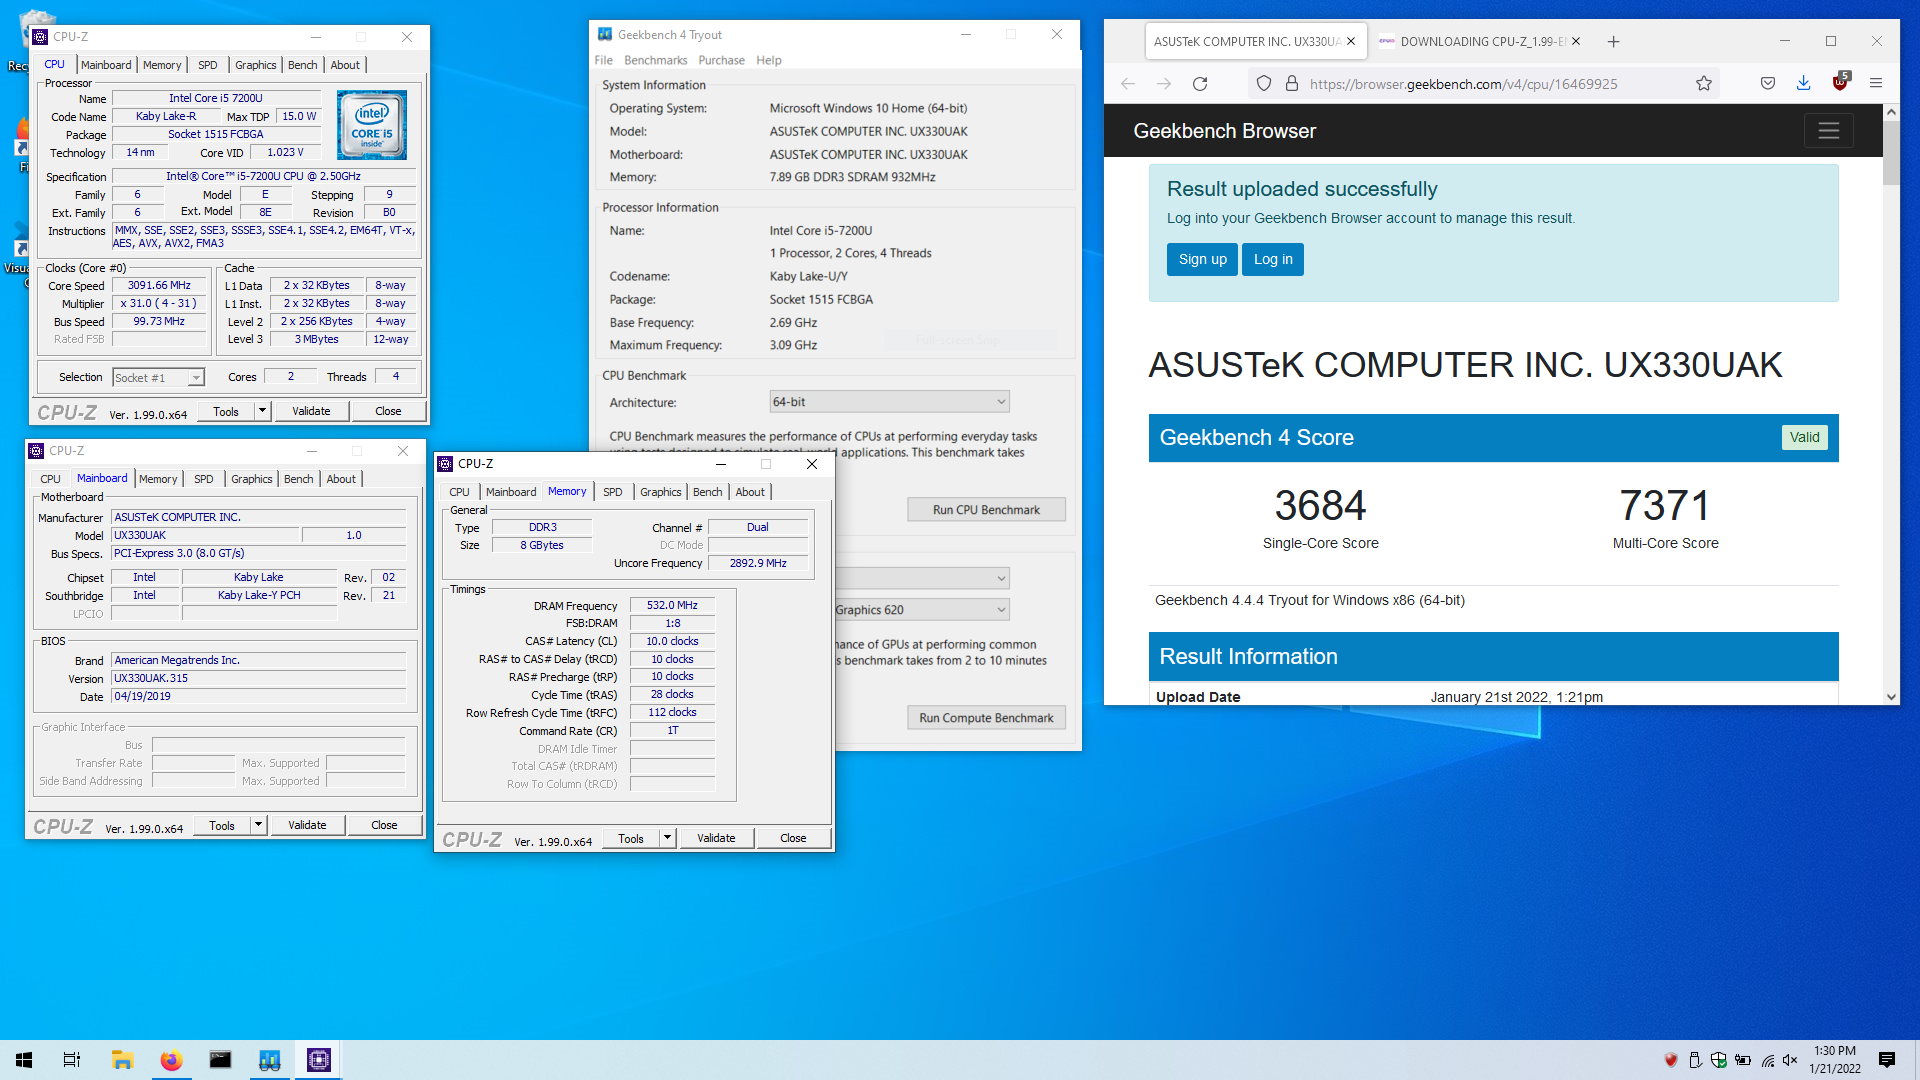1920x1080 pixels.
Task: Click Firefox back navigation arrow
Action: pyautogui.click(x=1128, y=84)
